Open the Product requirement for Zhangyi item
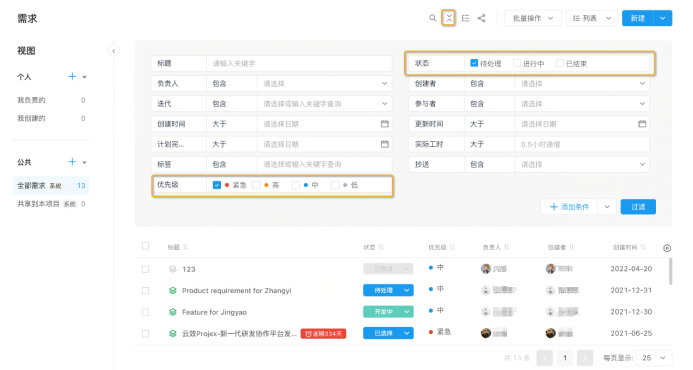 click(236, 290)
